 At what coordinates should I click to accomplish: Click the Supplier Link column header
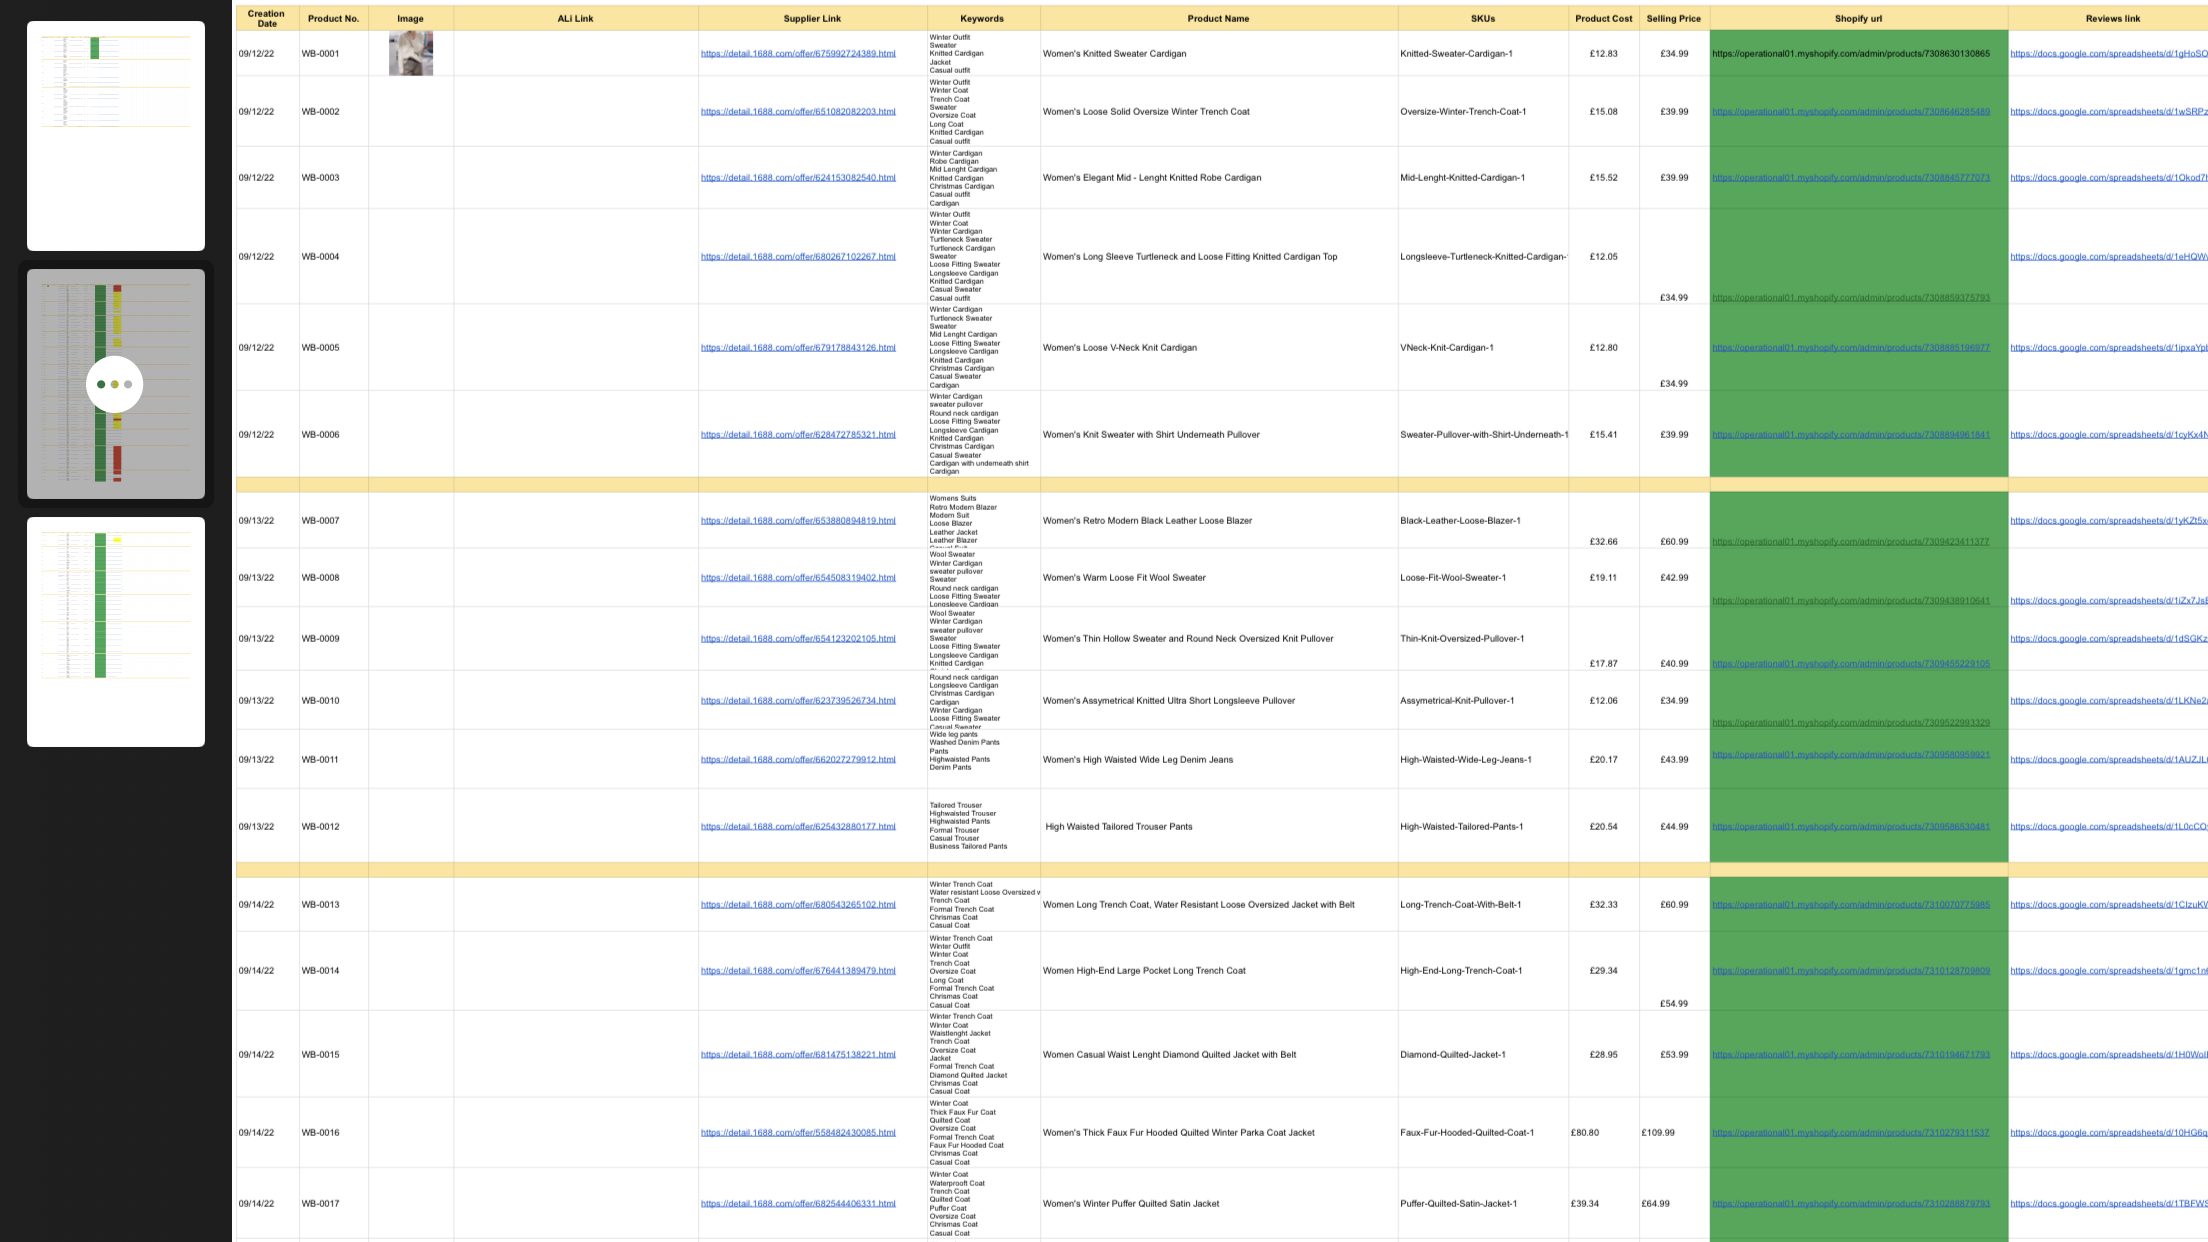pos(812,18)
